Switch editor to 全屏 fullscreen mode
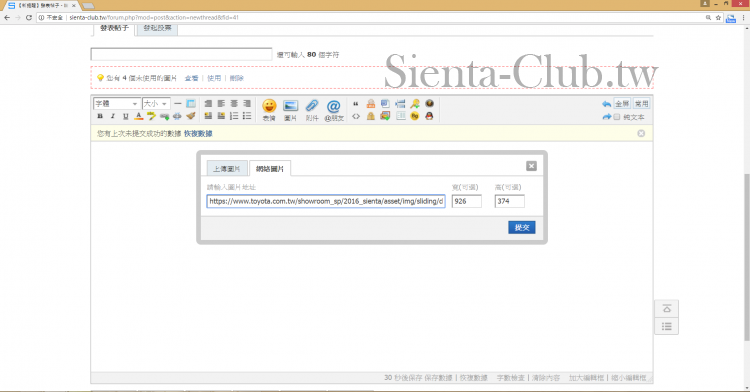This screenshot has height=392, width=750. click(x=622, y=104)
